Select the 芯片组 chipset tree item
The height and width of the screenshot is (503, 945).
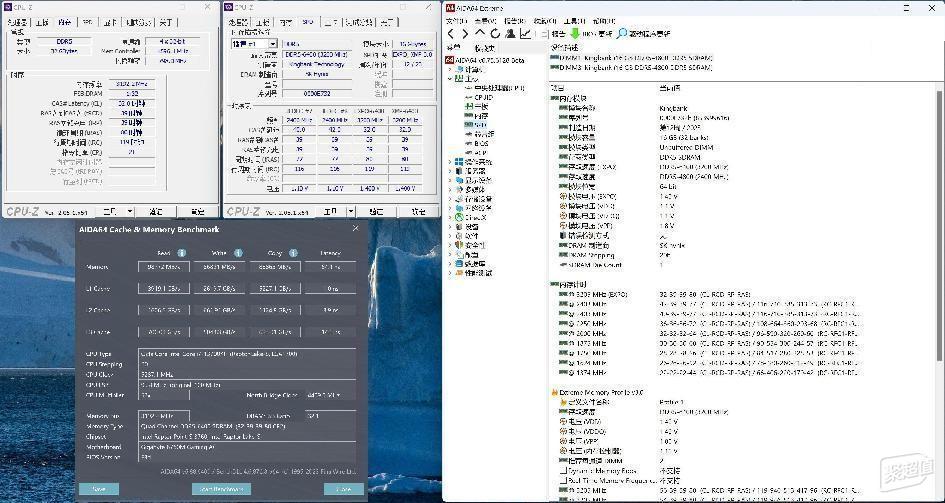[x=480, y=134]
